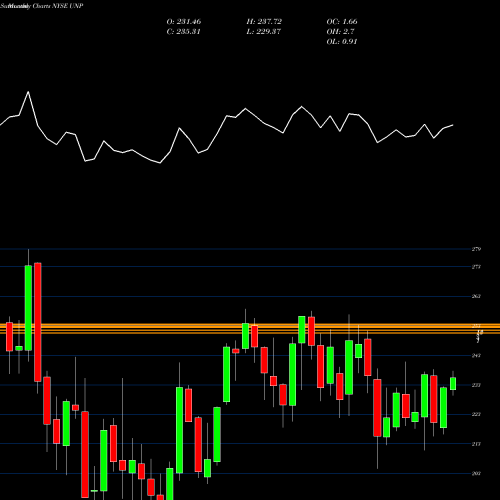Click the low price value L: 229.37
This screenshot has width=500, height=500.
point(264,32)
